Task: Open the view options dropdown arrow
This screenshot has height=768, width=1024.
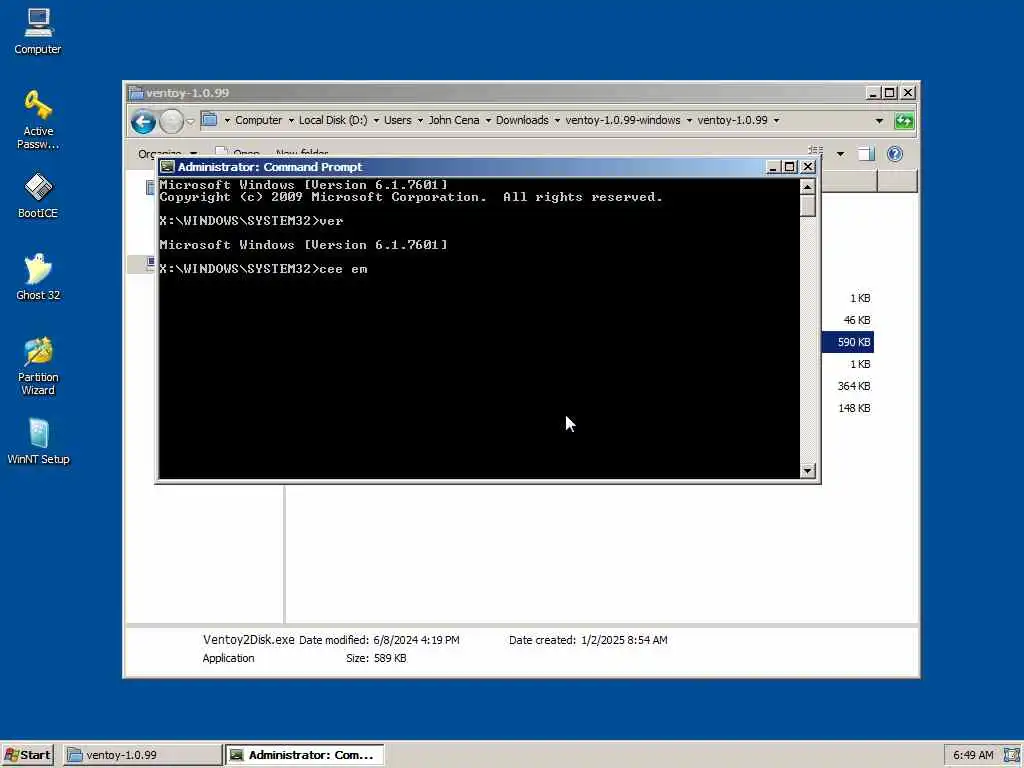Action: pos(840,154)
